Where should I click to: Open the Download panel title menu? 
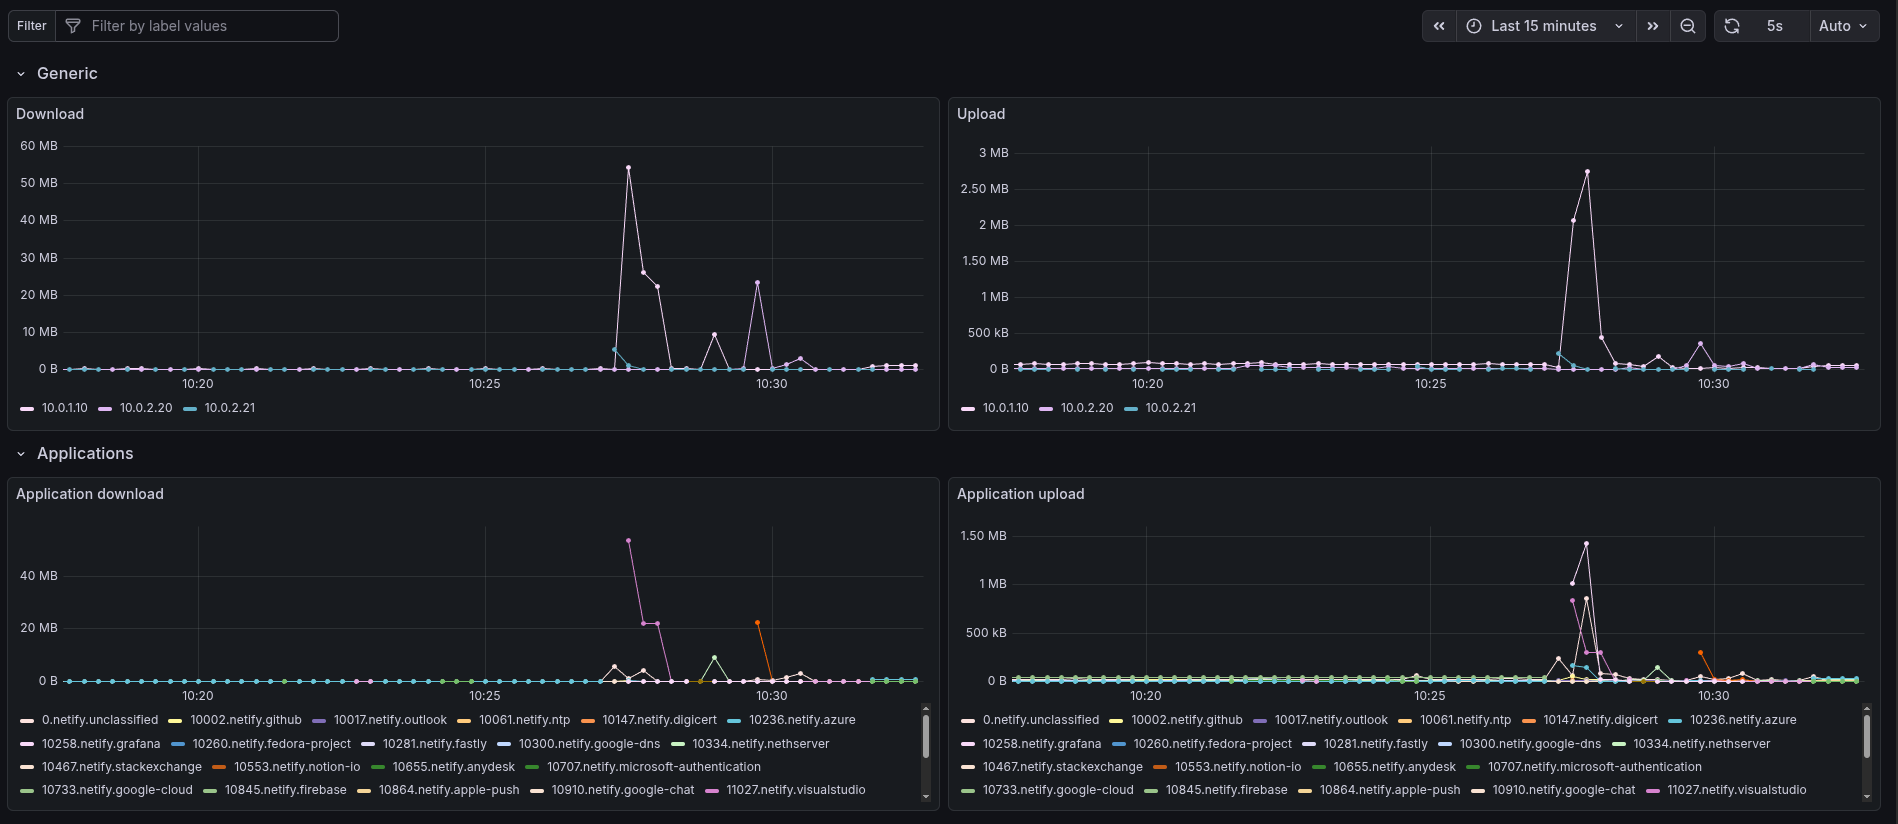[50, 114]
